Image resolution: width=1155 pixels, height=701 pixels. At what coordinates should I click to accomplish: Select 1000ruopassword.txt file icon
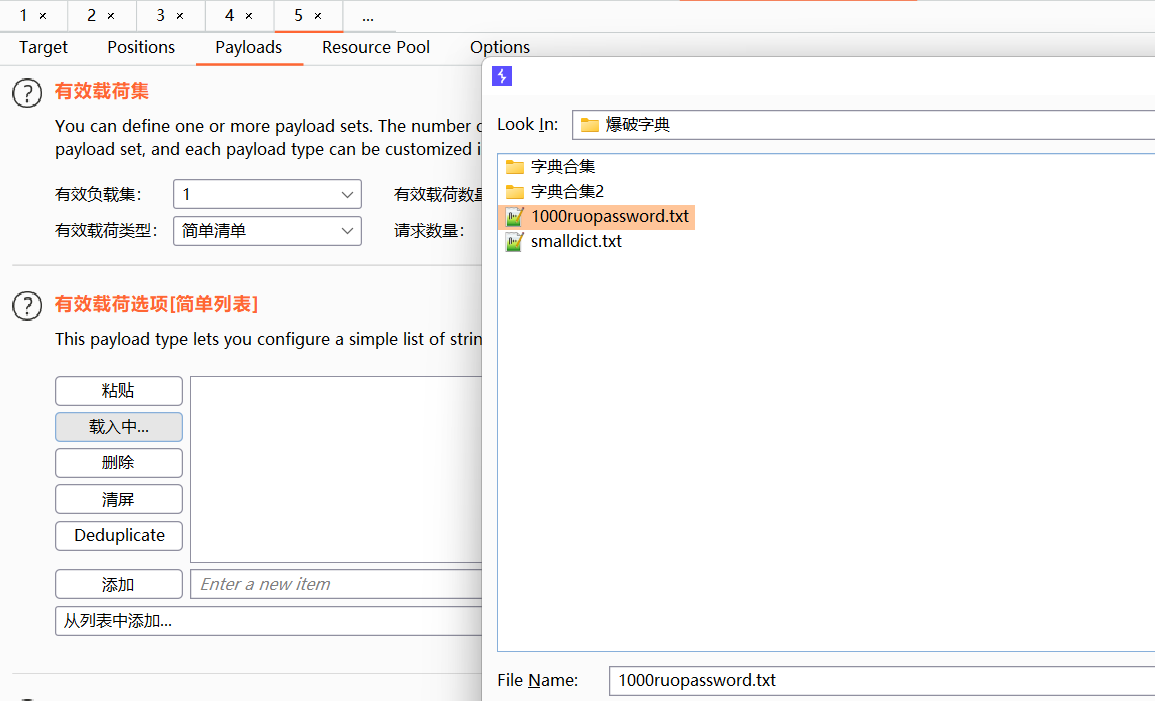tap(514, 216)
